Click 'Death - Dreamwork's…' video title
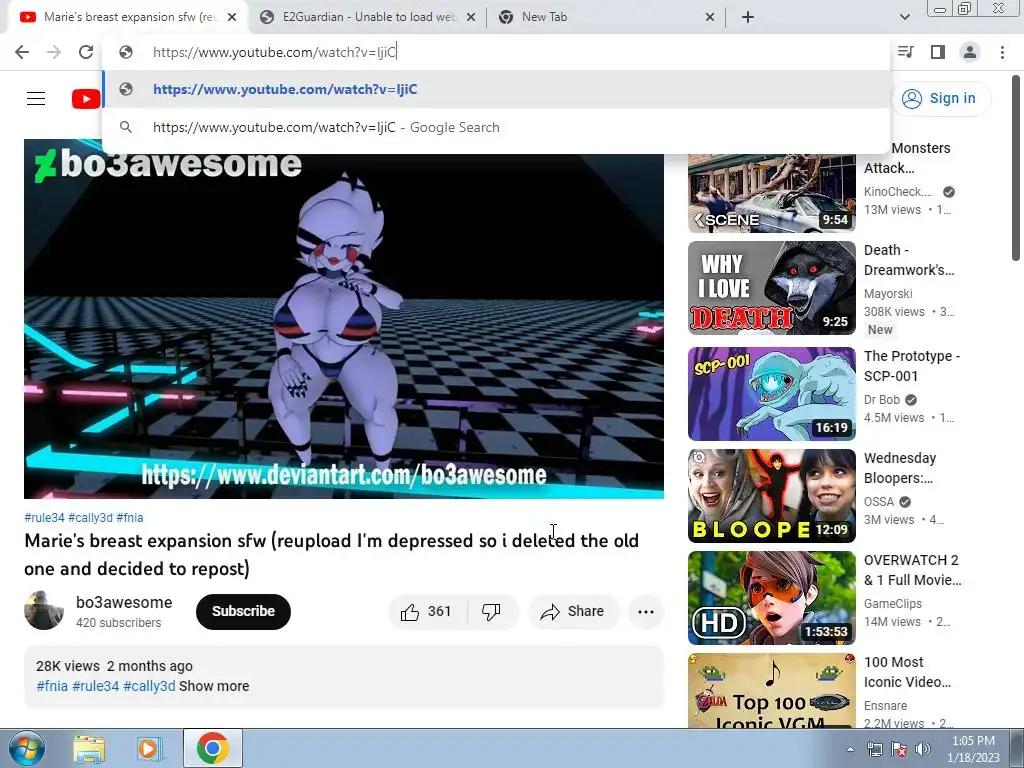The width and height of the screenshot is (1024, 768). [909, 260]
